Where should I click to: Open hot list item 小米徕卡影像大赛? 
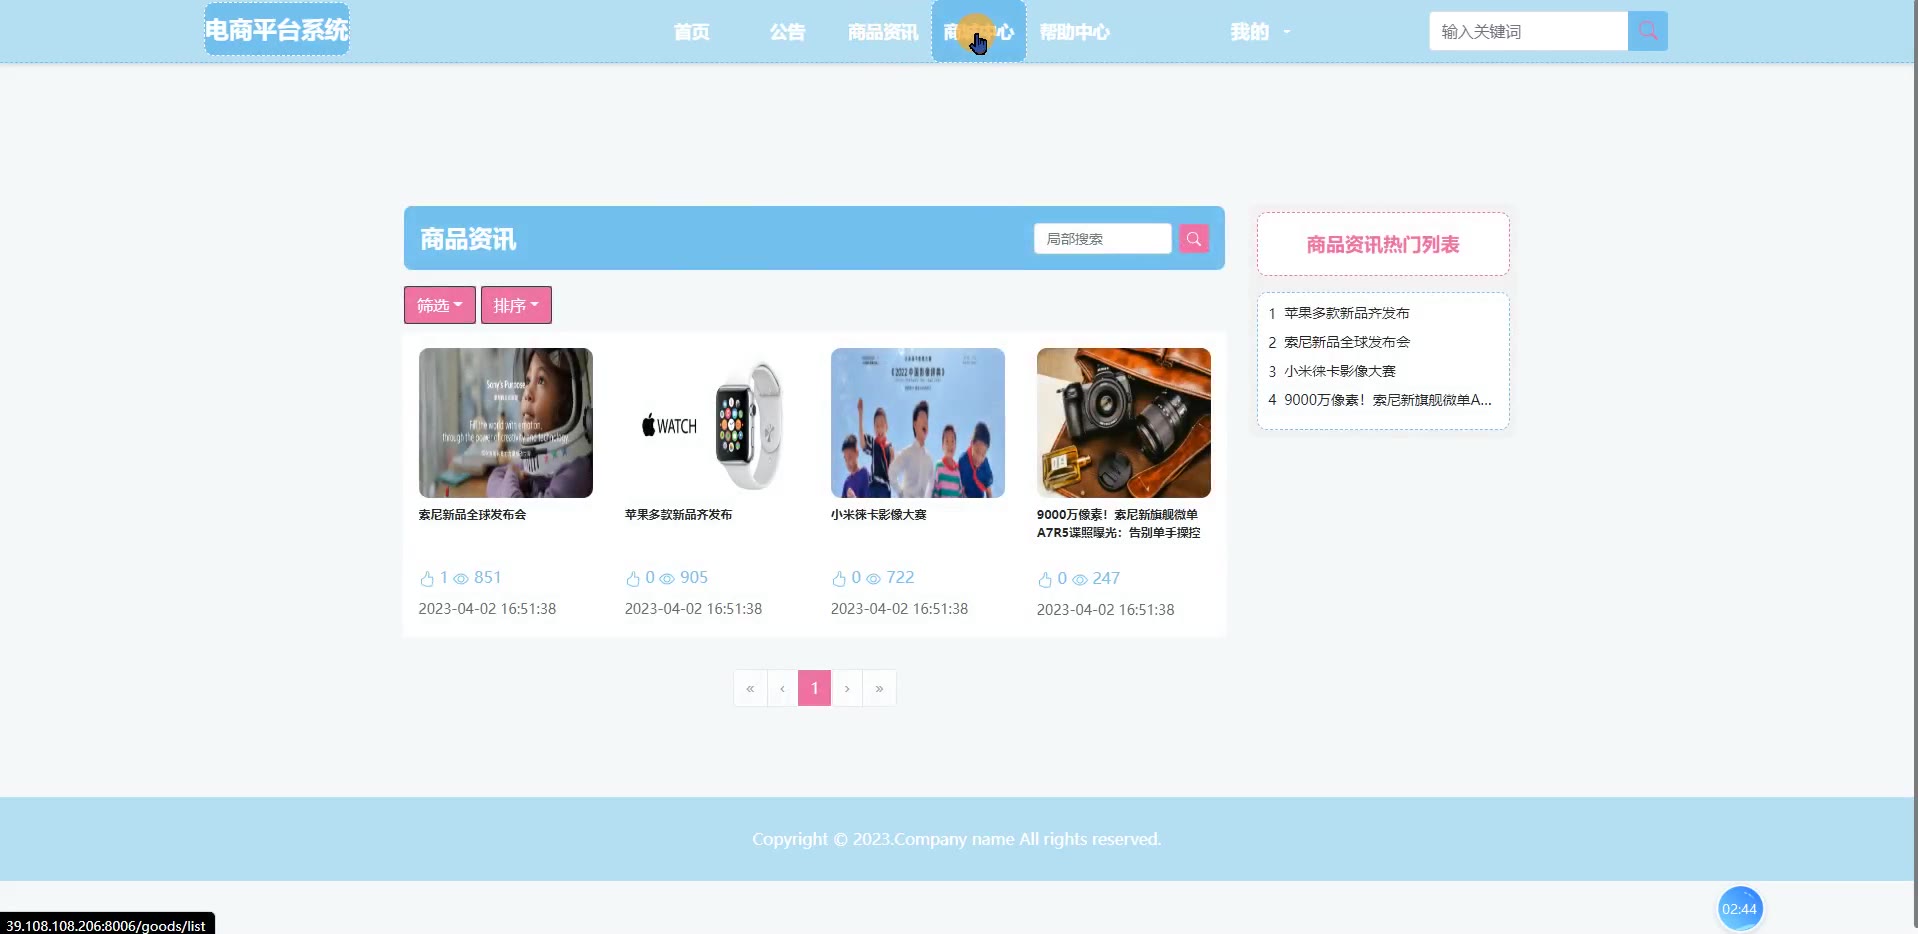point(1340,371)
